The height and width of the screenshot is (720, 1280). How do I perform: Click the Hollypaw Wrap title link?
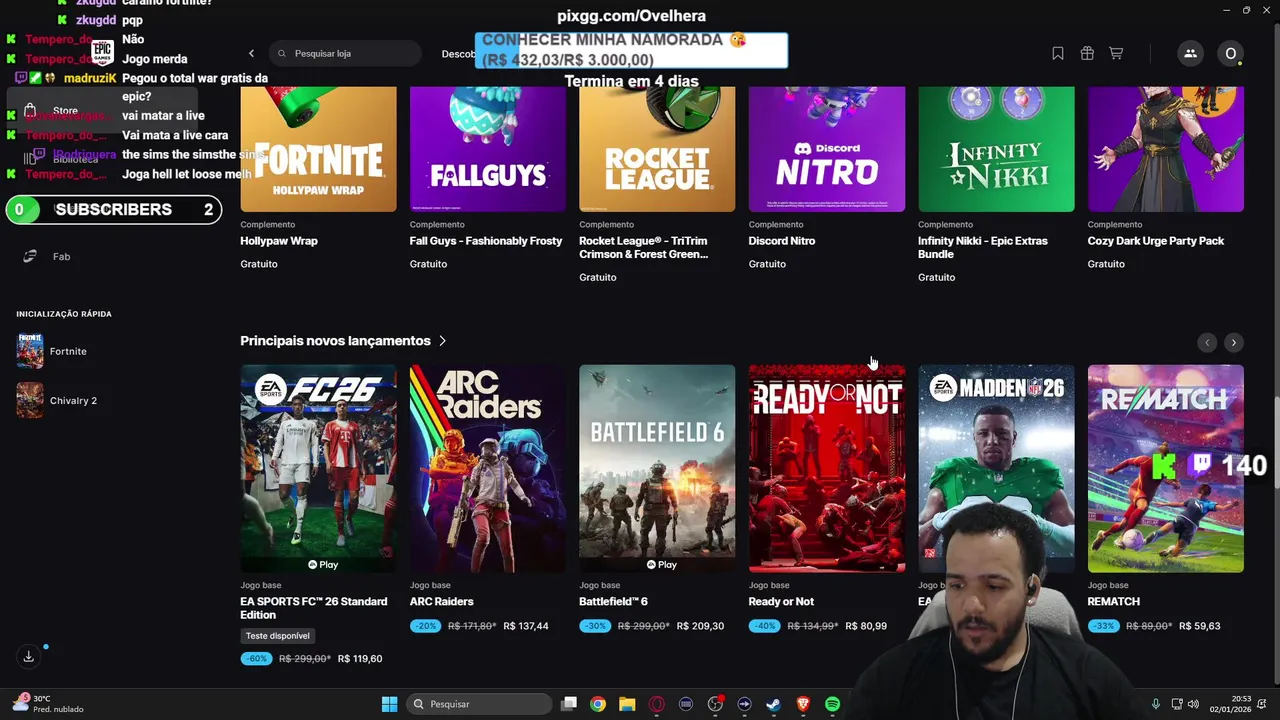click(x=279, y=241)
